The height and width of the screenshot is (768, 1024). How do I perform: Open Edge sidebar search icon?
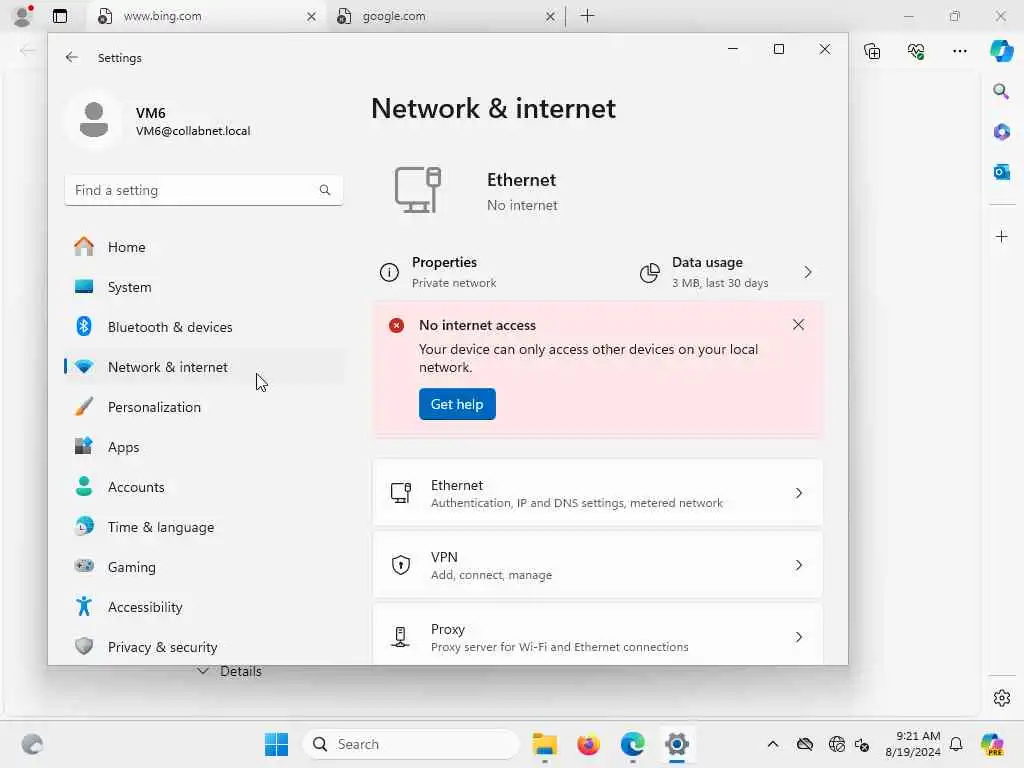tap(1001, 91)
